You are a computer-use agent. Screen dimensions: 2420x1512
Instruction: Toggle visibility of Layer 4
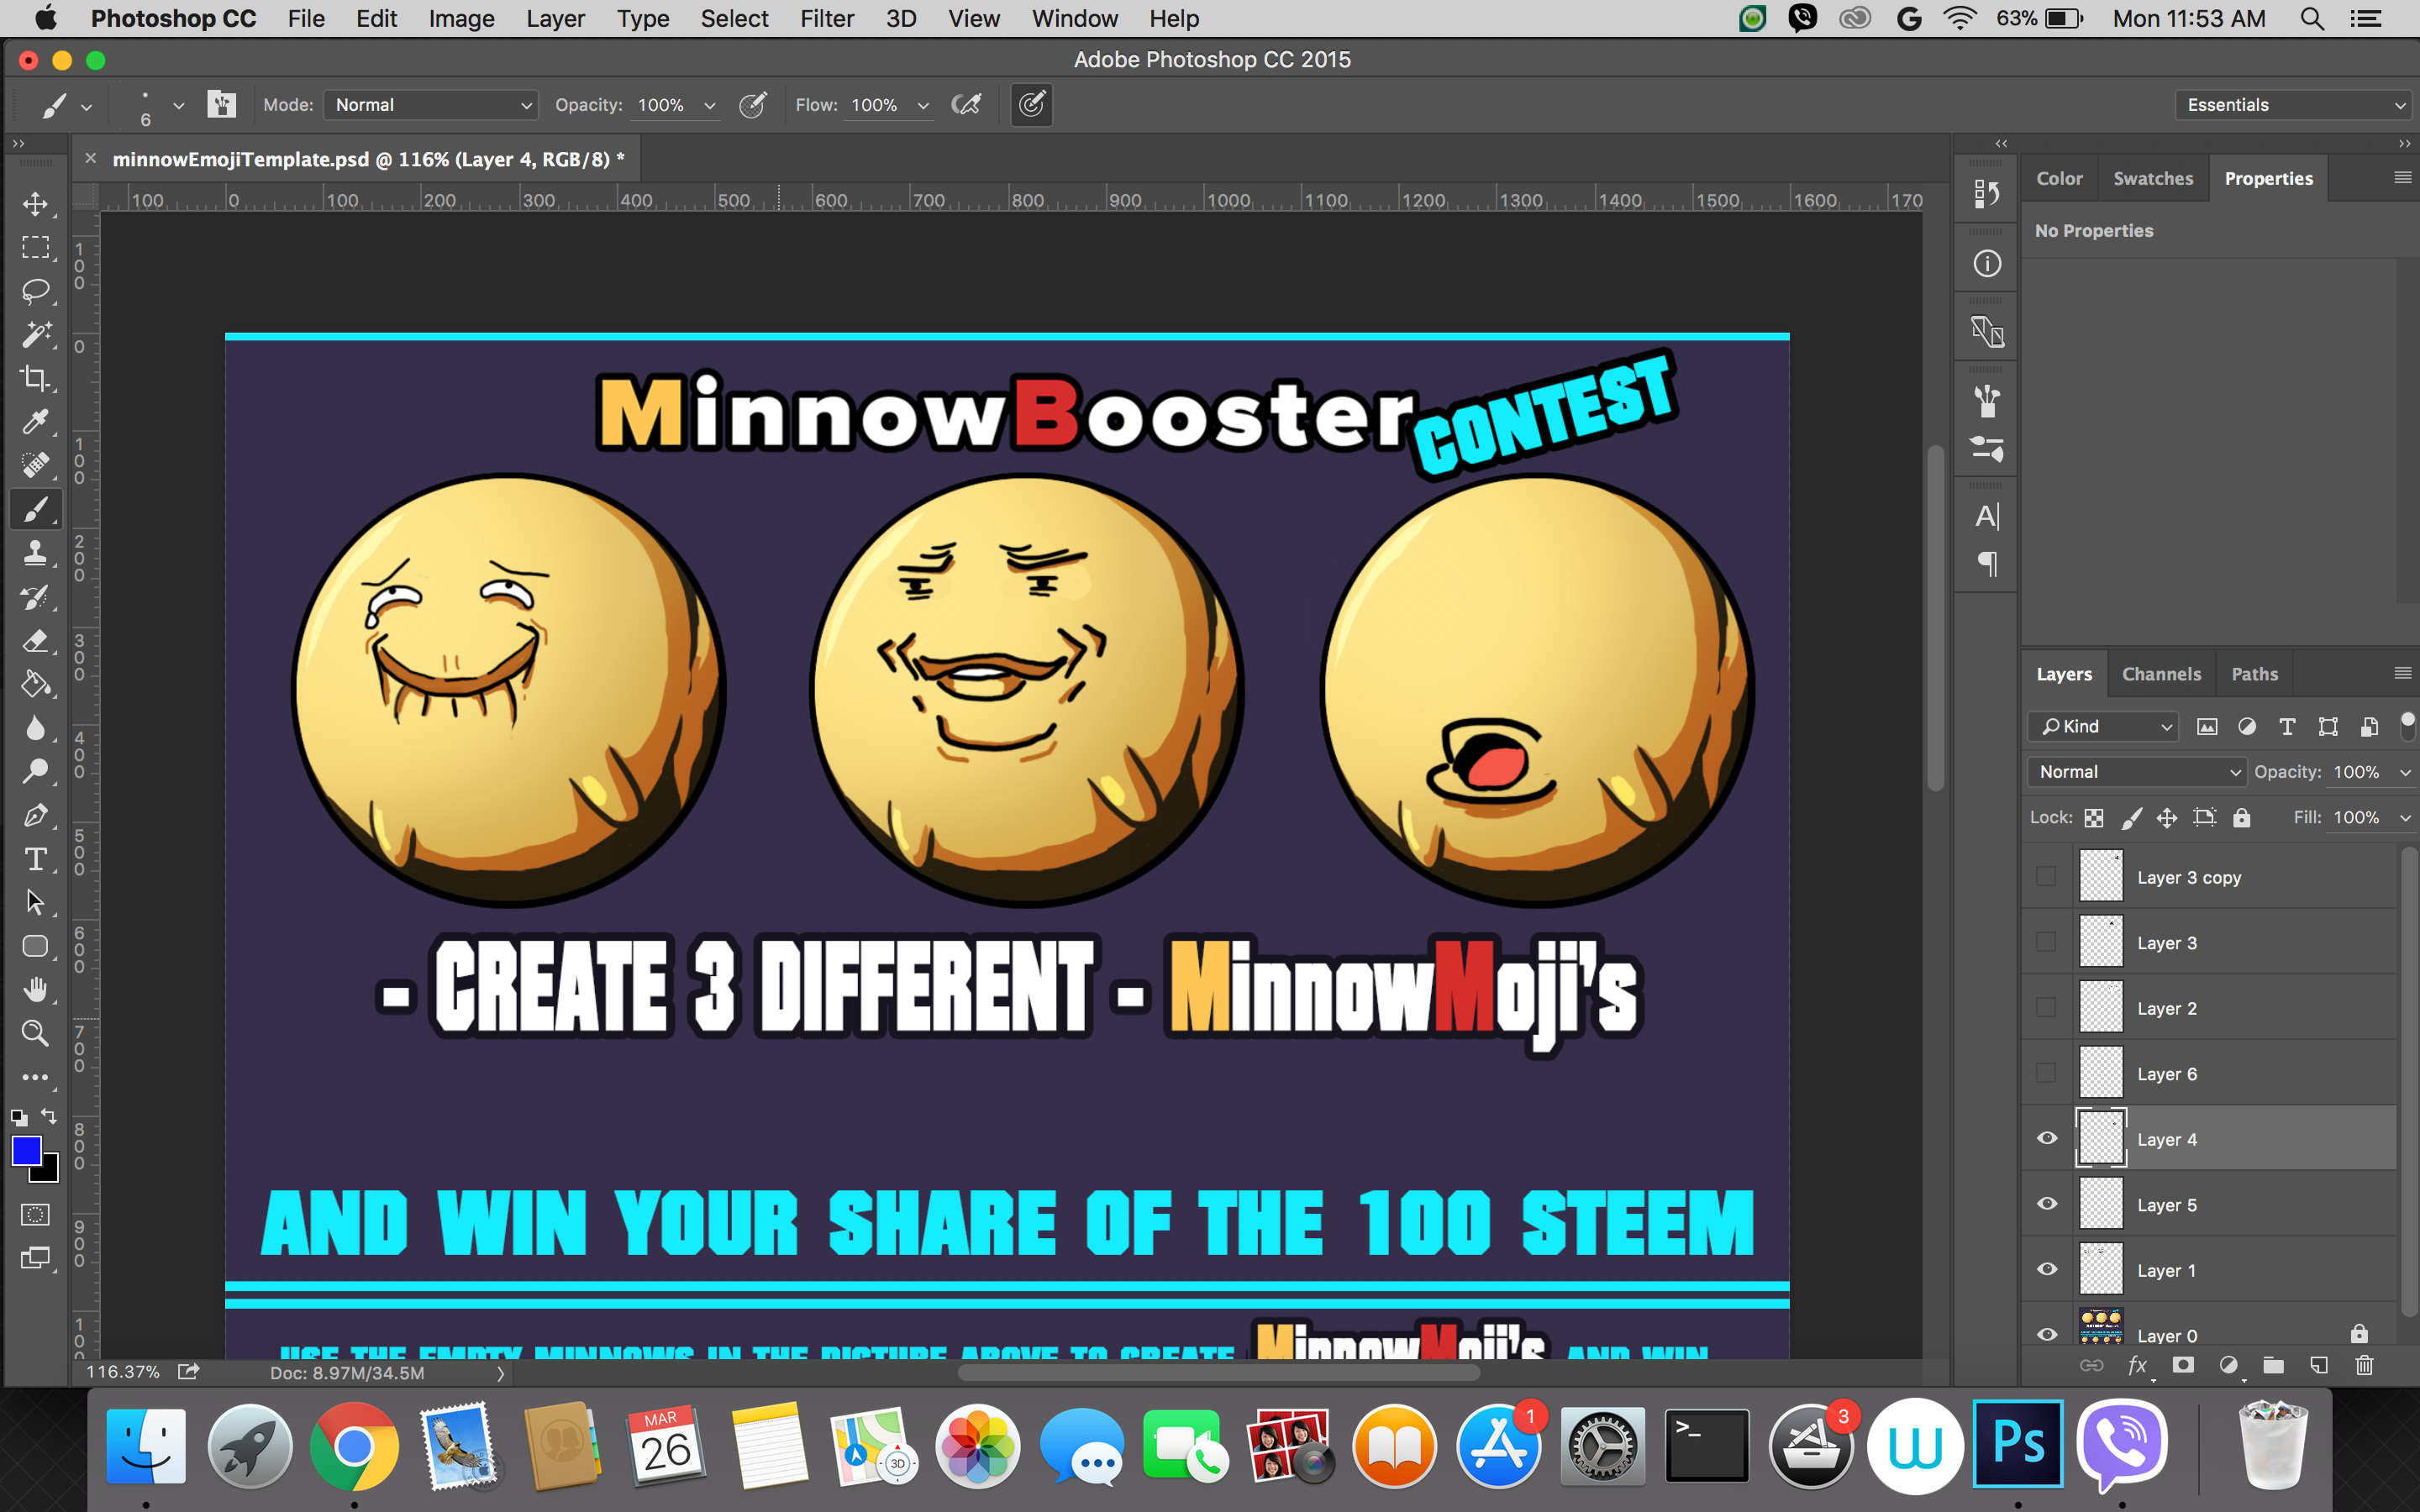coord(2047,1139)
